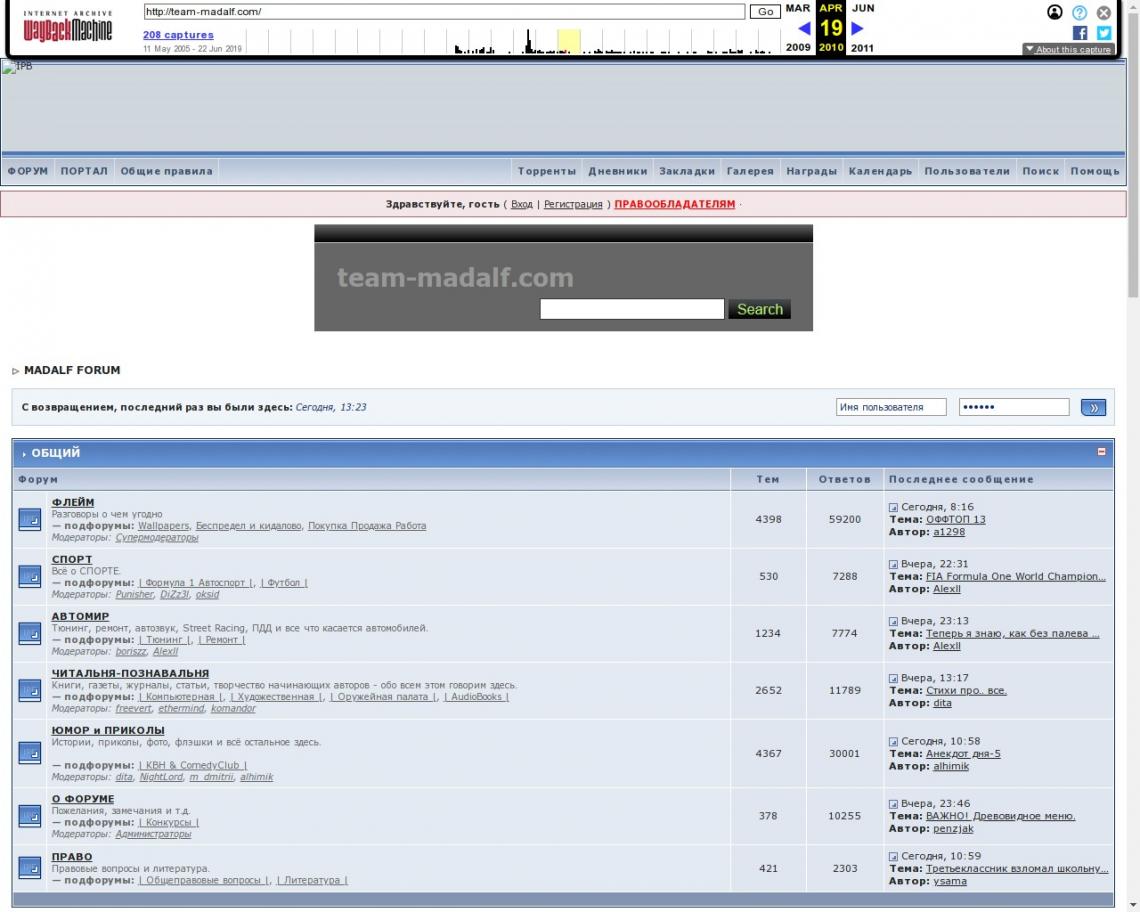Click the team-madalf.com search box

point(632,309)
